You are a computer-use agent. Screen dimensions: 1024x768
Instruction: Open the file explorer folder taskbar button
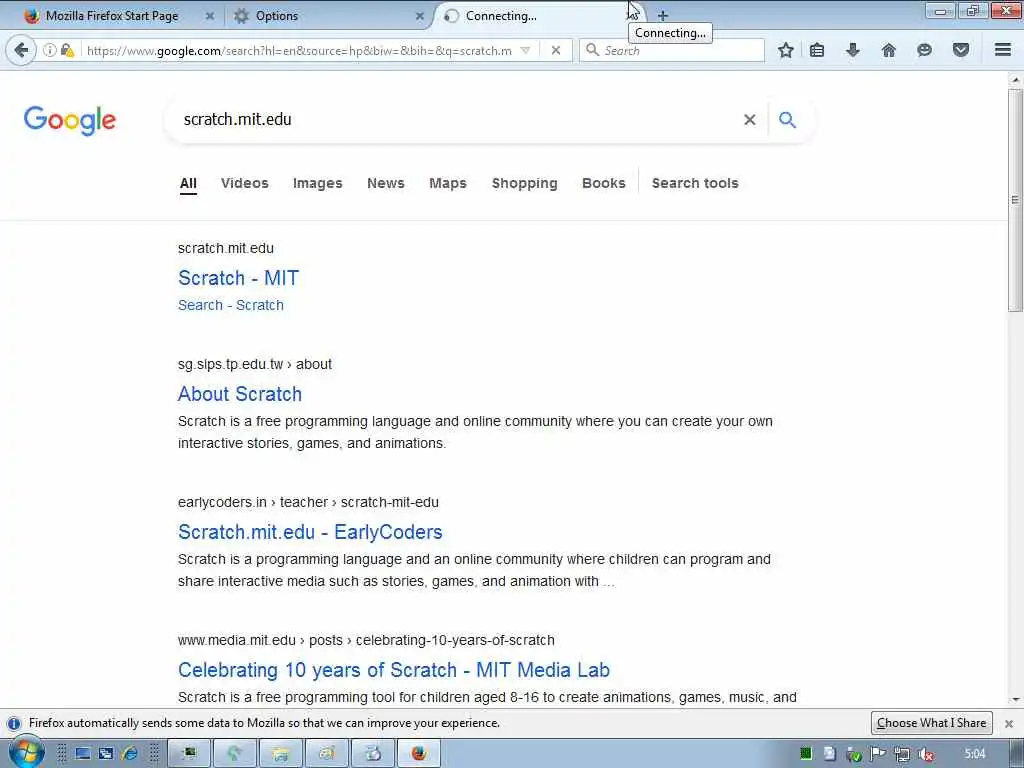click(x=281, y=754)
